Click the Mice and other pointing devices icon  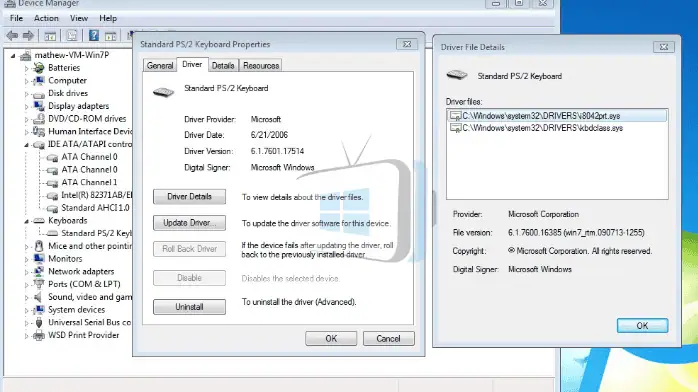(x=39, y=246)
